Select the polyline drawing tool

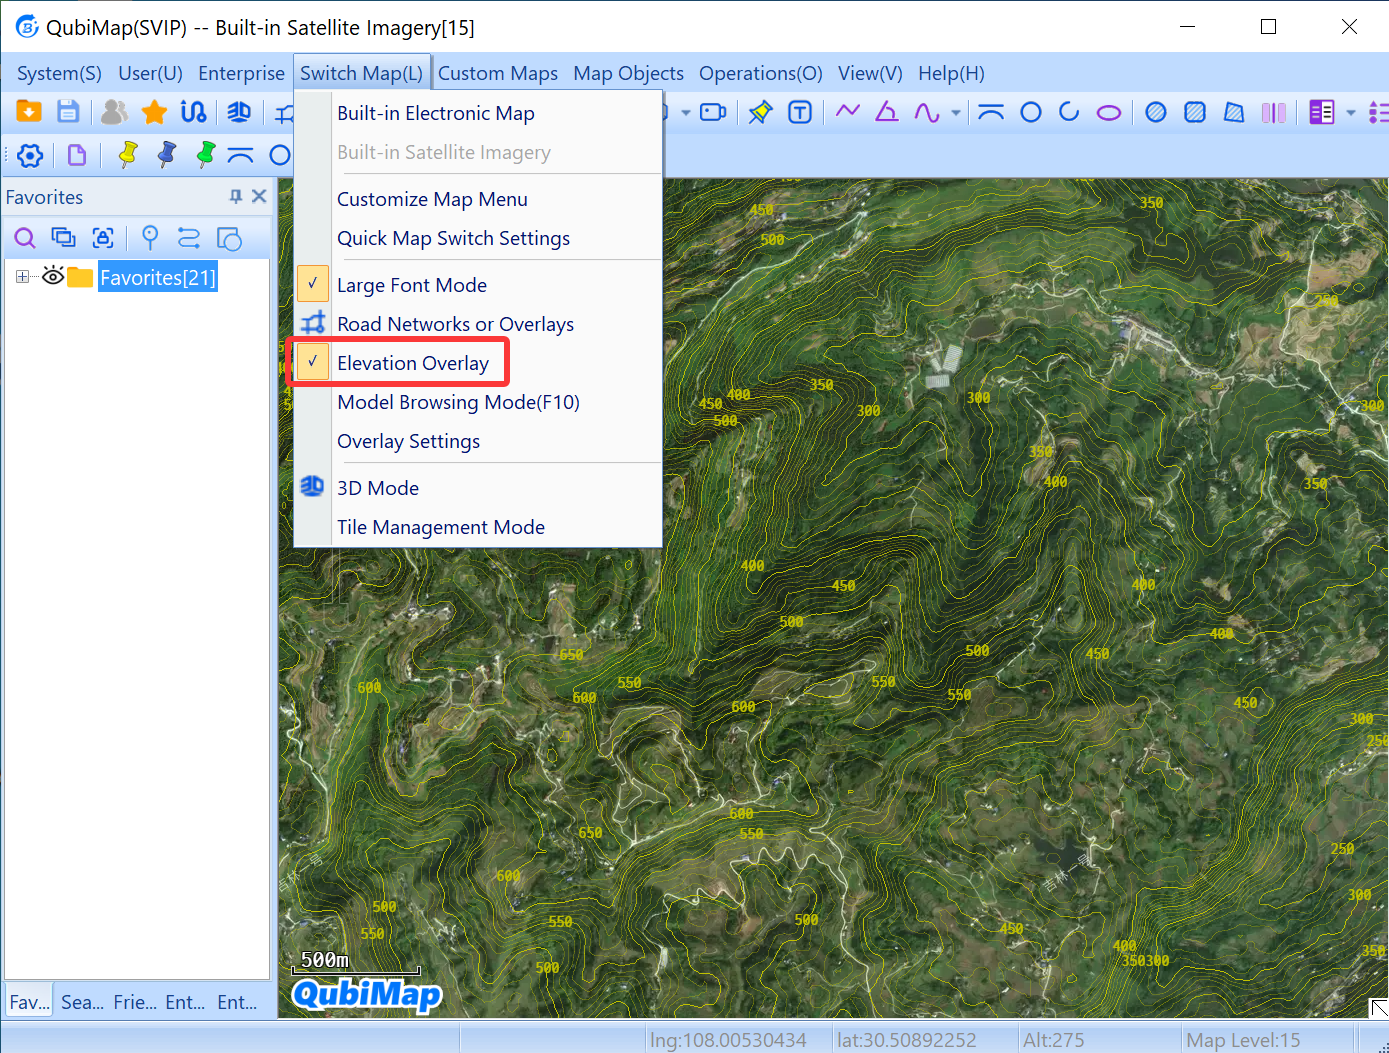[x=848, y=111]
